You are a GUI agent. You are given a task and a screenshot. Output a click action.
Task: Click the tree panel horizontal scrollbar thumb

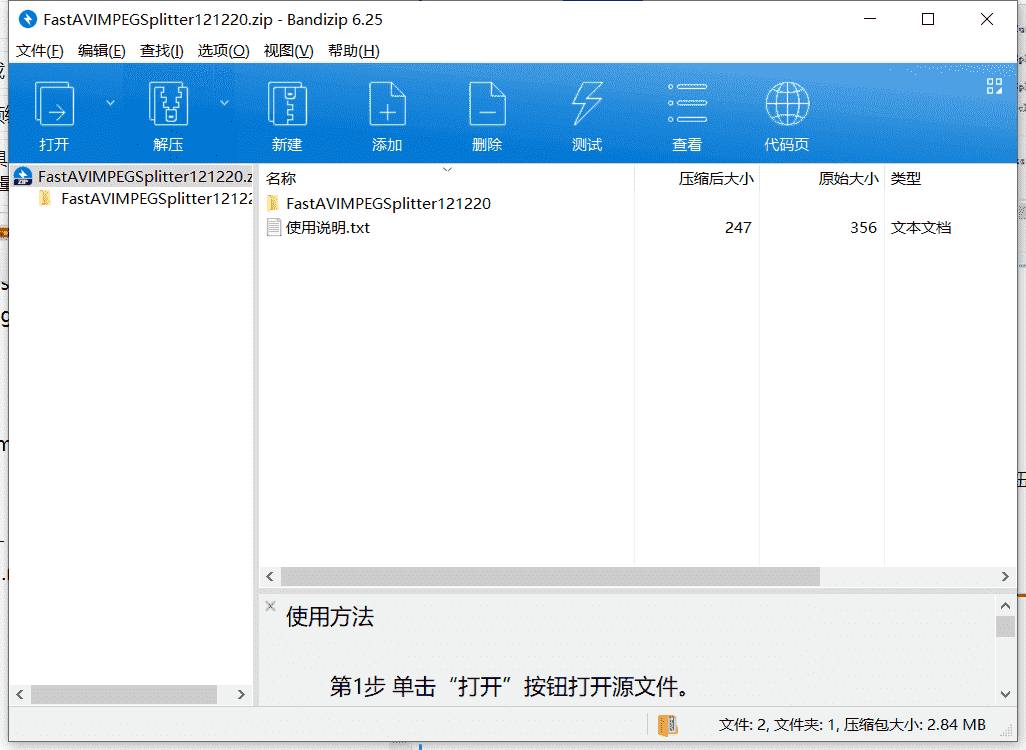pyautogui.click(x=124, y=694)
